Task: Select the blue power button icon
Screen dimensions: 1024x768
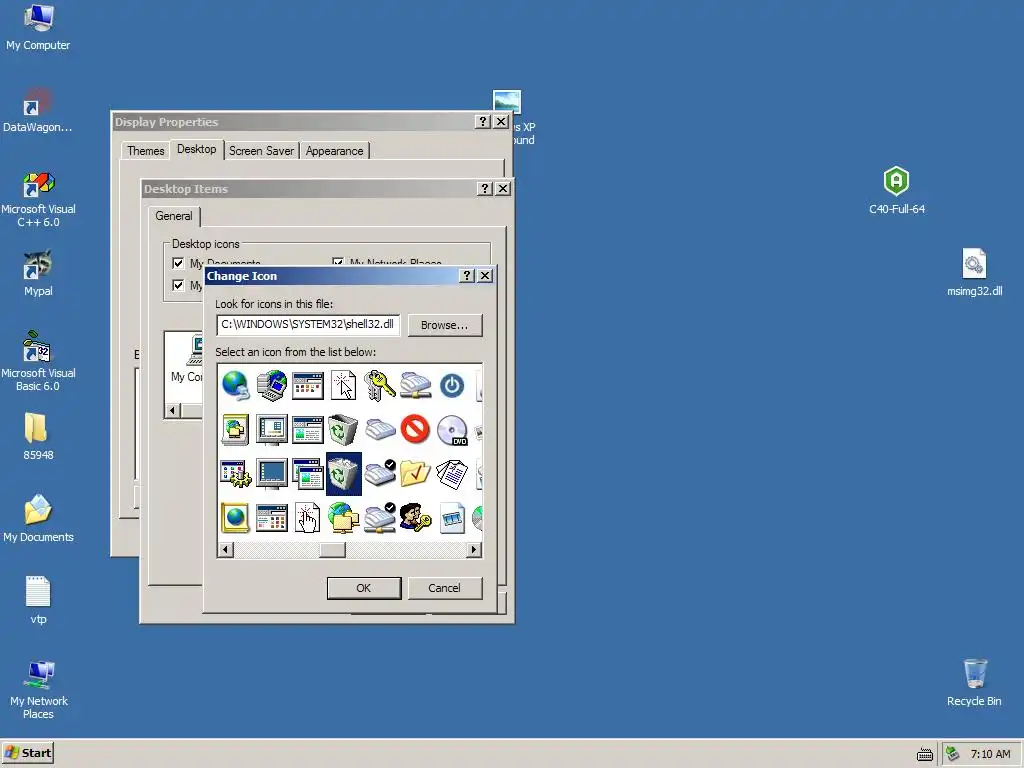Action: [x=451, y=385]
